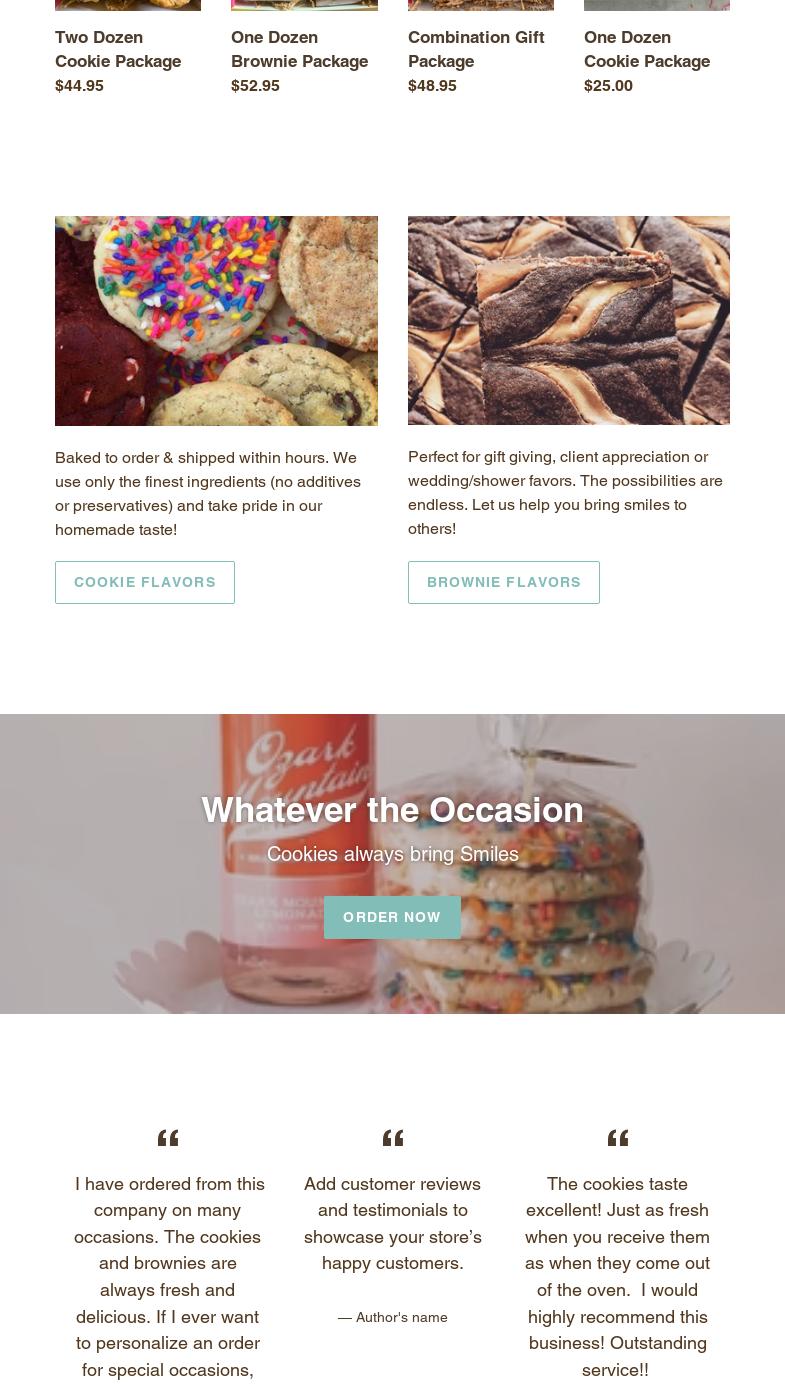Click the $25.00 cookie package price

click(x=608, y=86)
